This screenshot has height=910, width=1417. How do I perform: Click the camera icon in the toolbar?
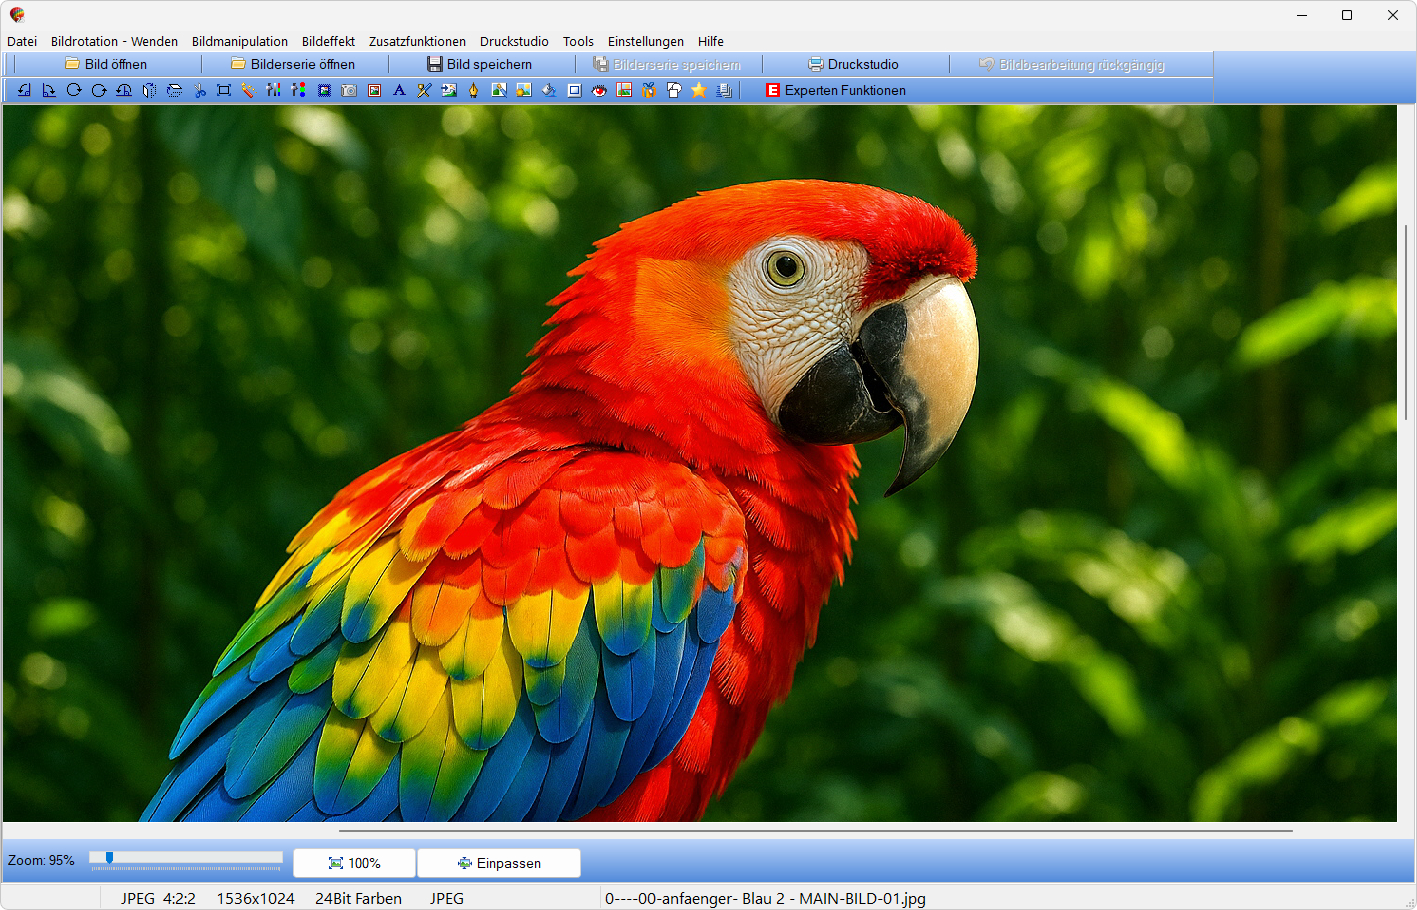pyautogui.click(x=349, y=90)
